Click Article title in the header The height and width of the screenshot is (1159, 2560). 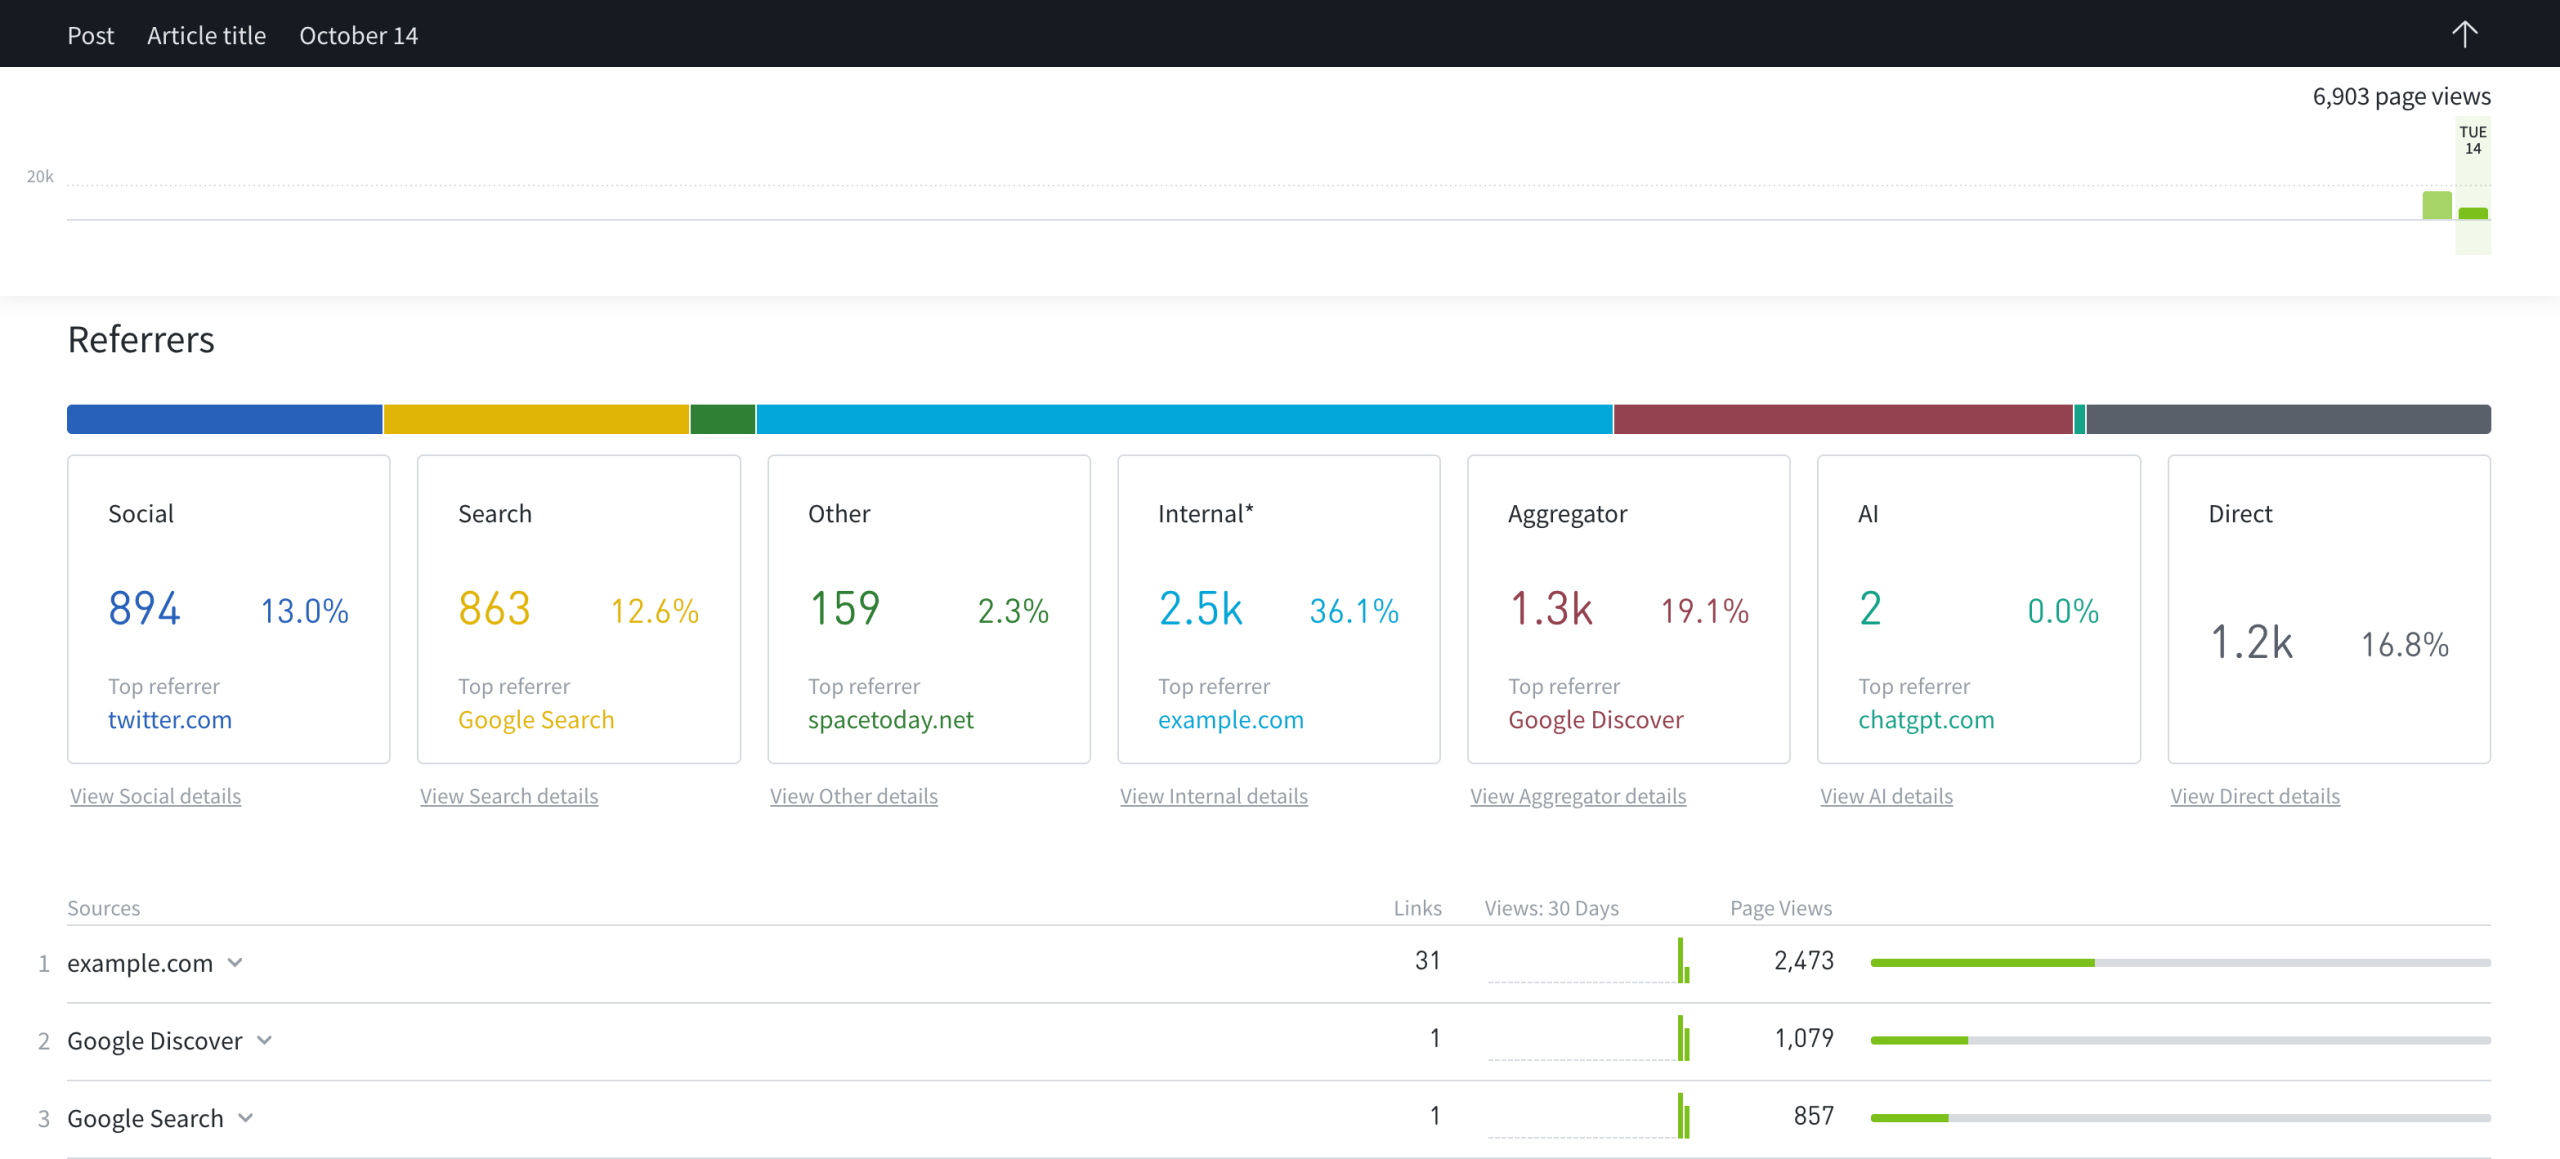206,35
